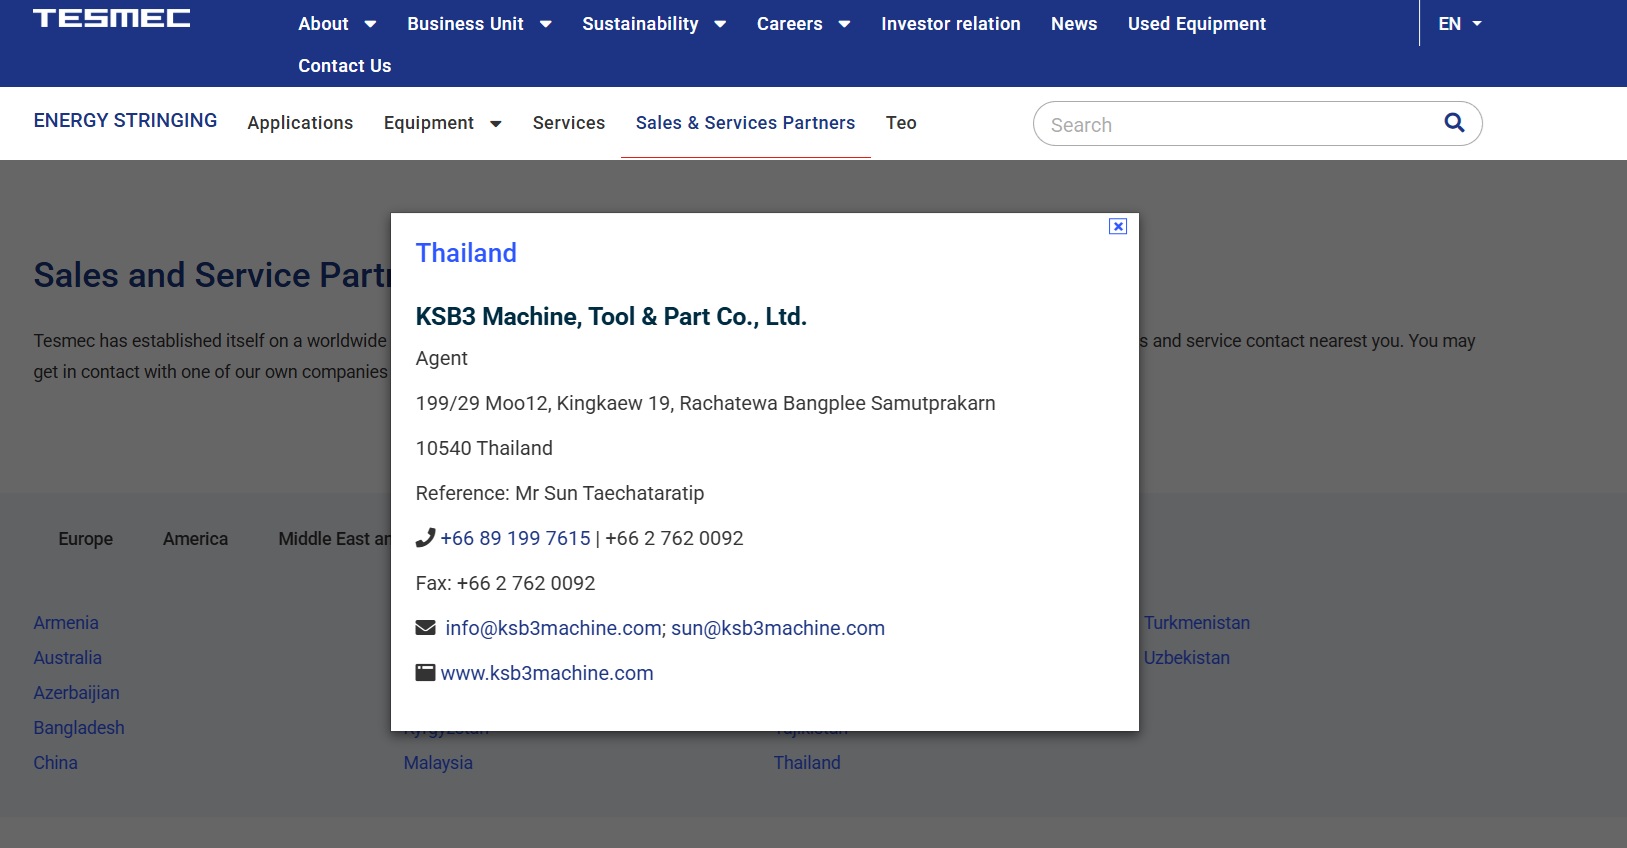Open Bangladesh partner link

coord(79,728)
